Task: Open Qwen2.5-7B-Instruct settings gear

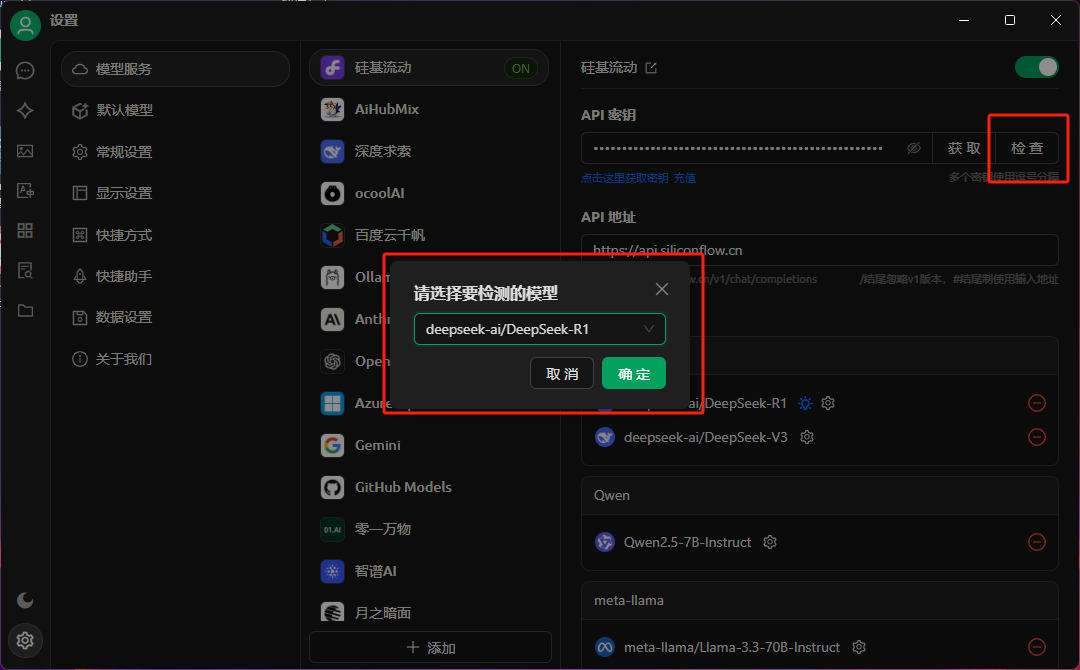Action: [x=770, y=543]
